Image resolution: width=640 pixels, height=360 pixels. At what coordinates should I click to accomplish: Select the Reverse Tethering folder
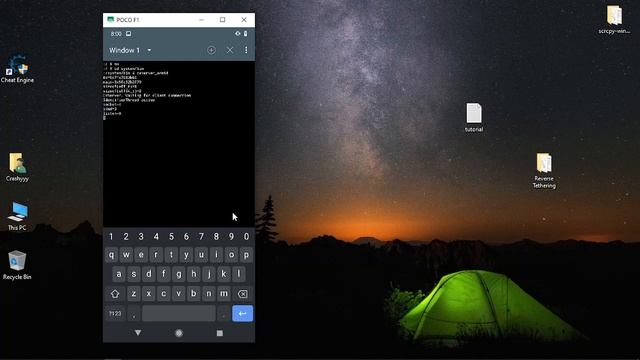tap(544, 170)
